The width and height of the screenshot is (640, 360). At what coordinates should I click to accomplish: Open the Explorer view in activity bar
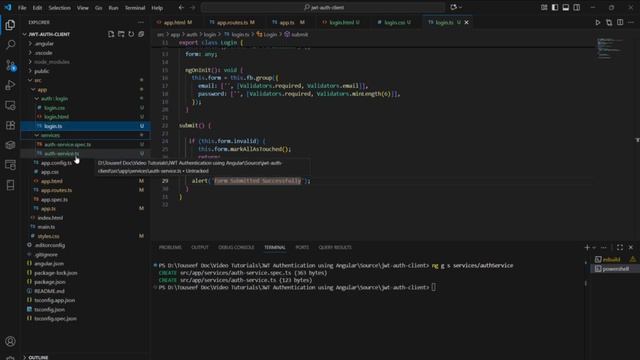pos(10,25)
